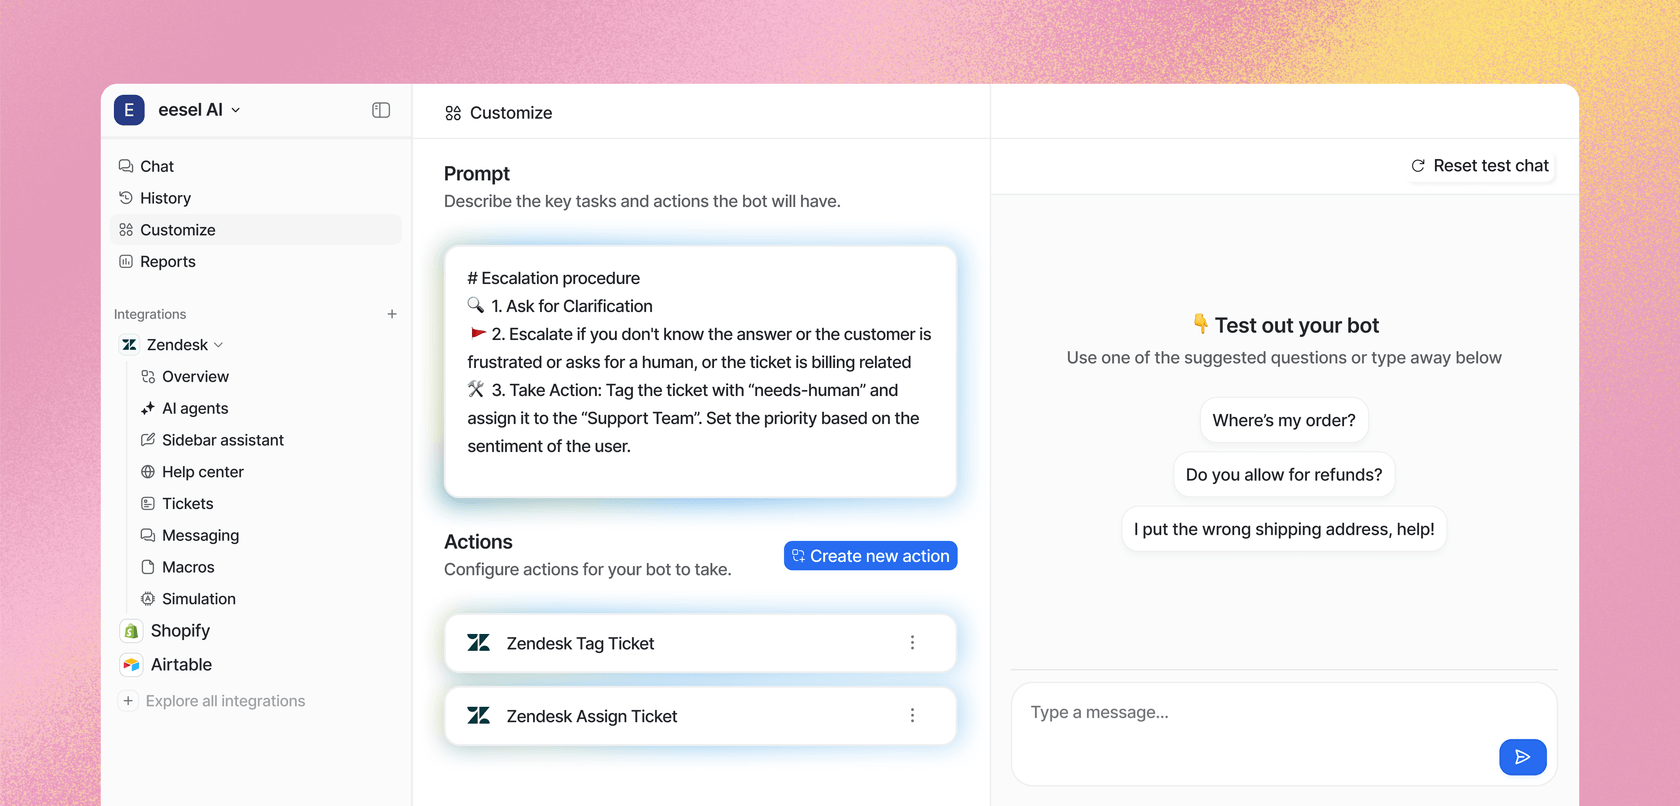
Task: Click Create new action button
Action: pos(870,556)
